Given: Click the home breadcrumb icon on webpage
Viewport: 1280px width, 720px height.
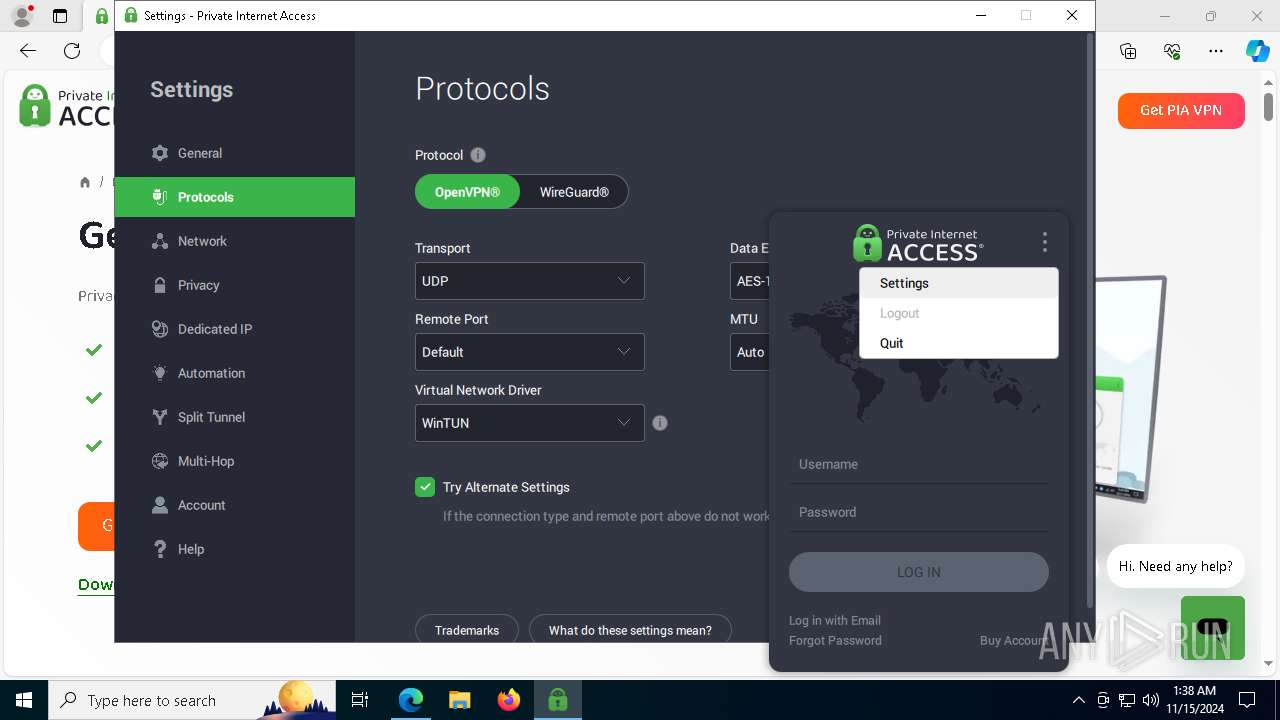Looking at the screenshot, I should tap(85, 182).
